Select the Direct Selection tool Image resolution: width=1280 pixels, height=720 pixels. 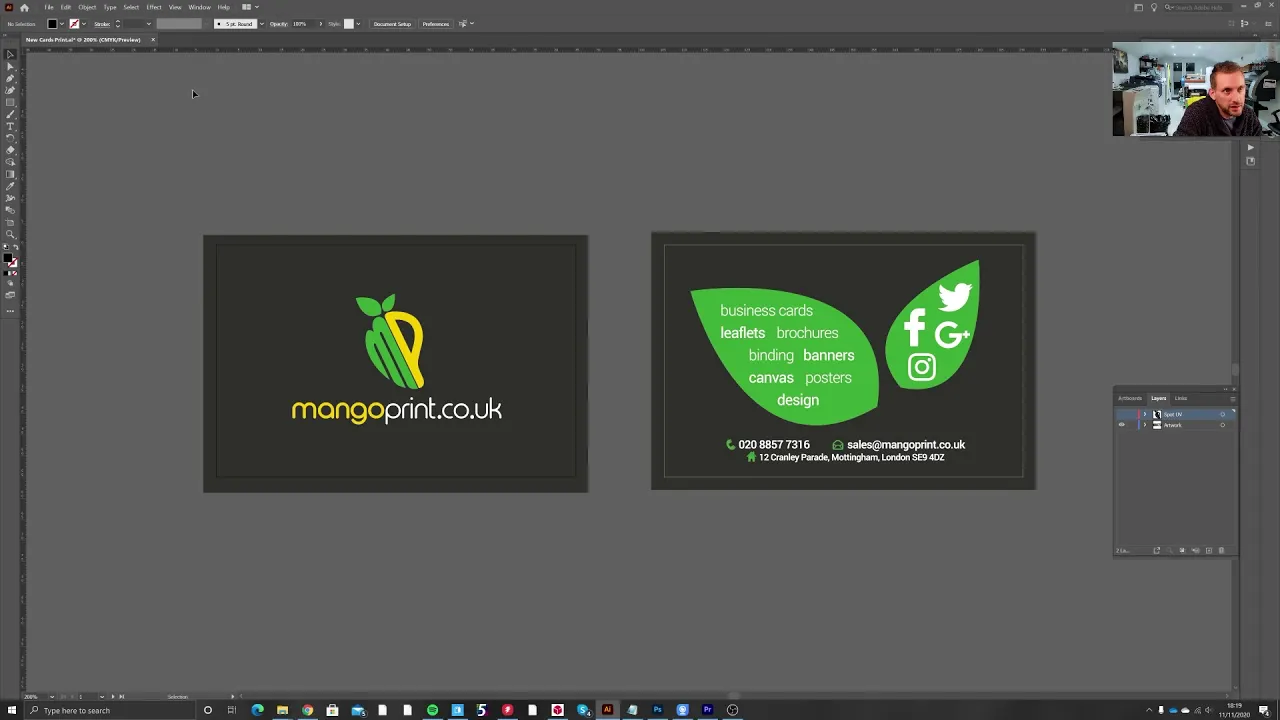[10, 67]
